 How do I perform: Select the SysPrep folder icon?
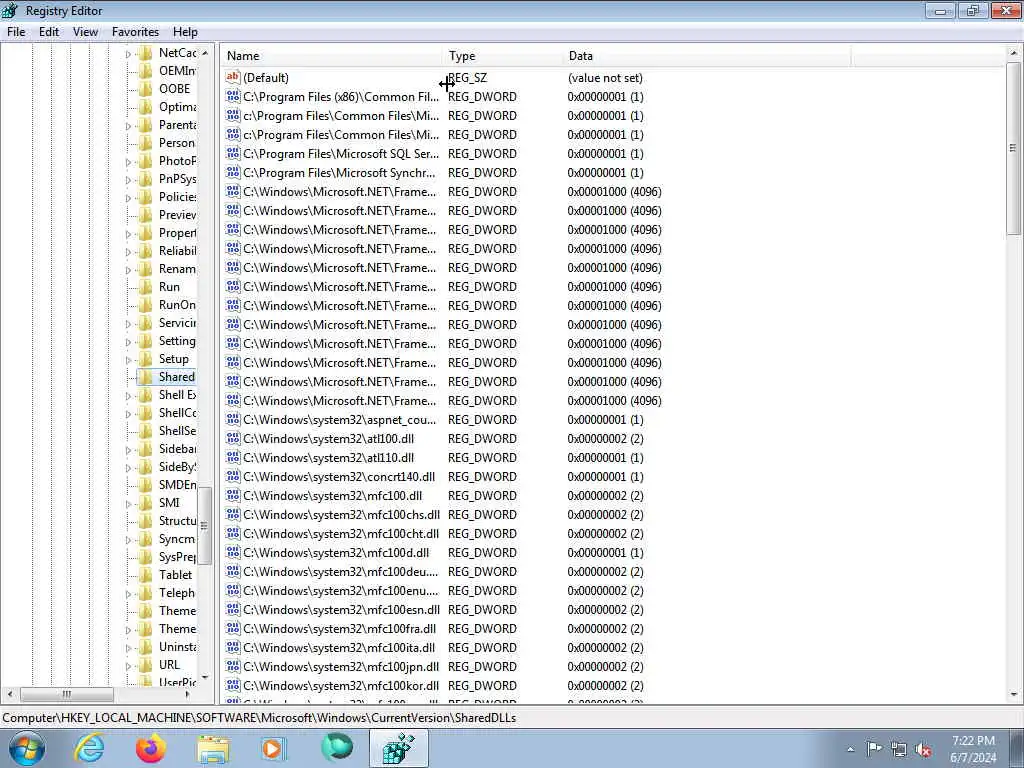[146, 557]
